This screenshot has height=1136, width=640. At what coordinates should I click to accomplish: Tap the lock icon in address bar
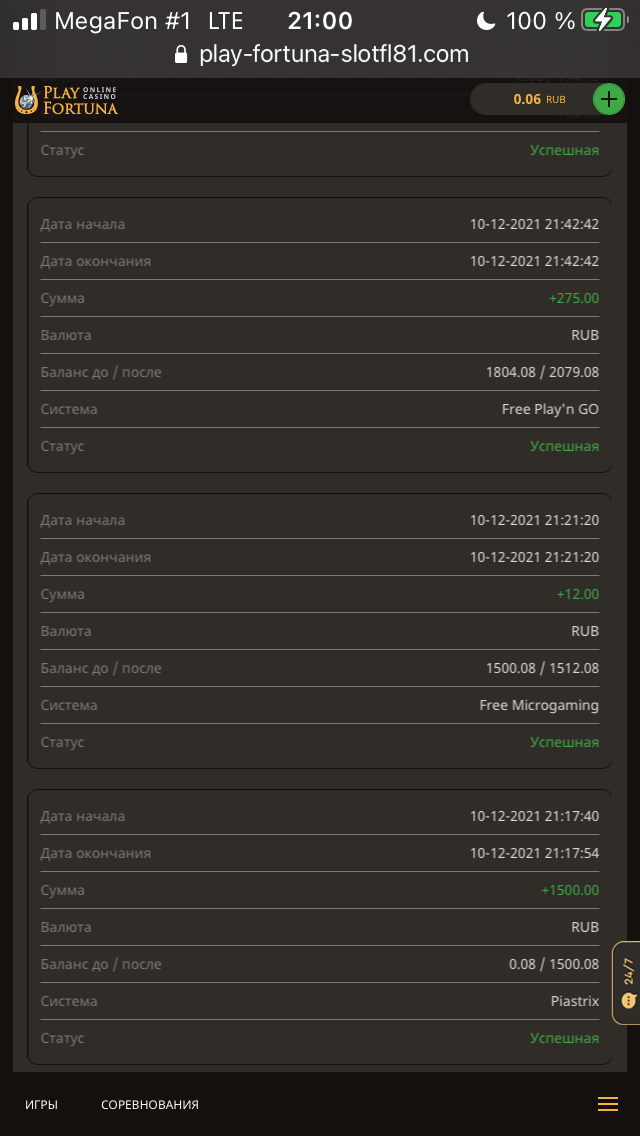(x=181, y=55)
